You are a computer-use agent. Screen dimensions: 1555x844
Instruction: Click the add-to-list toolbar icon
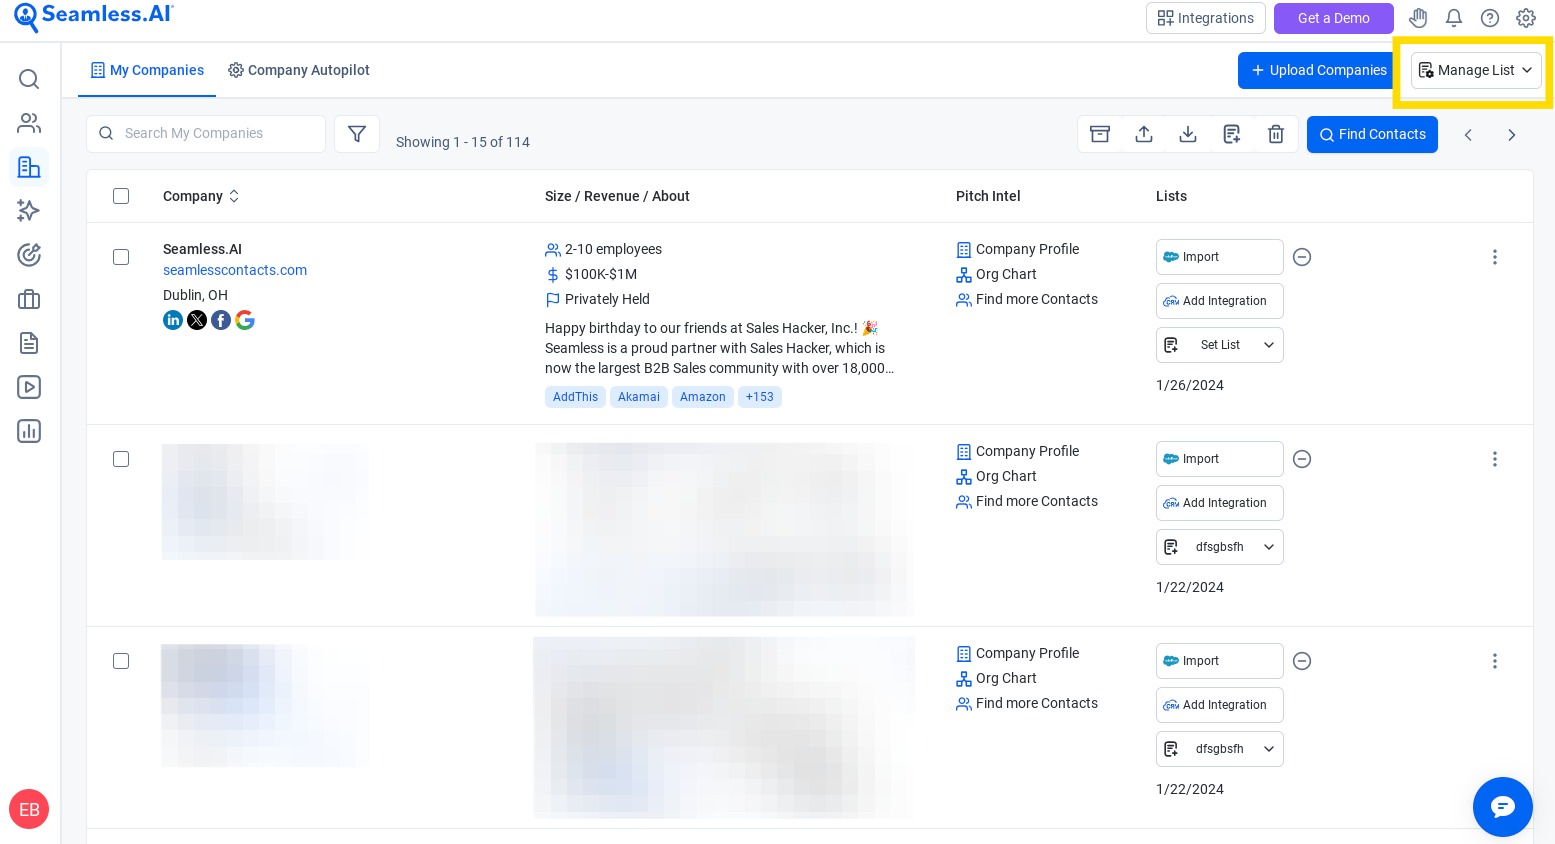(1232, 134)
